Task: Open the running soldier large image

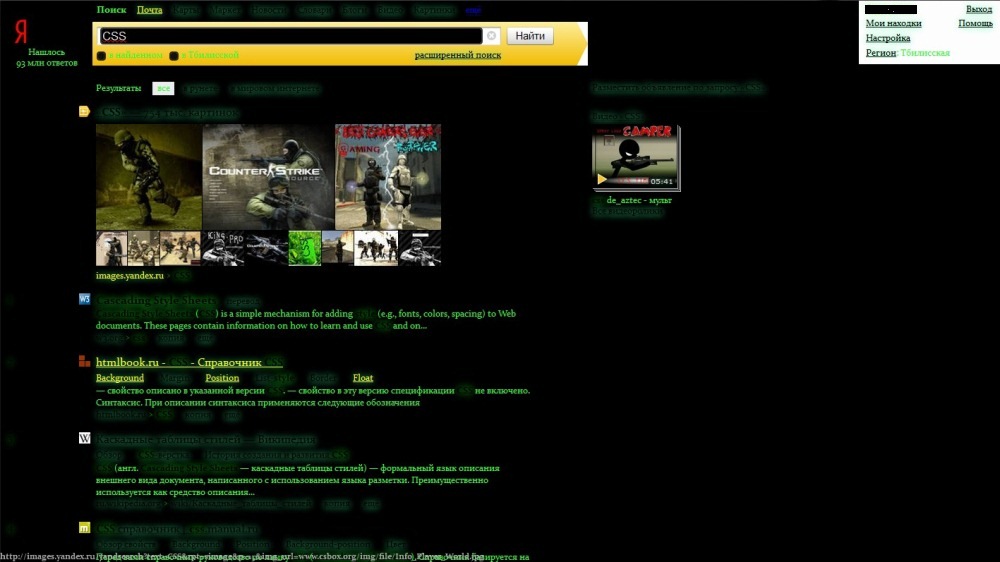Action: 149,177
